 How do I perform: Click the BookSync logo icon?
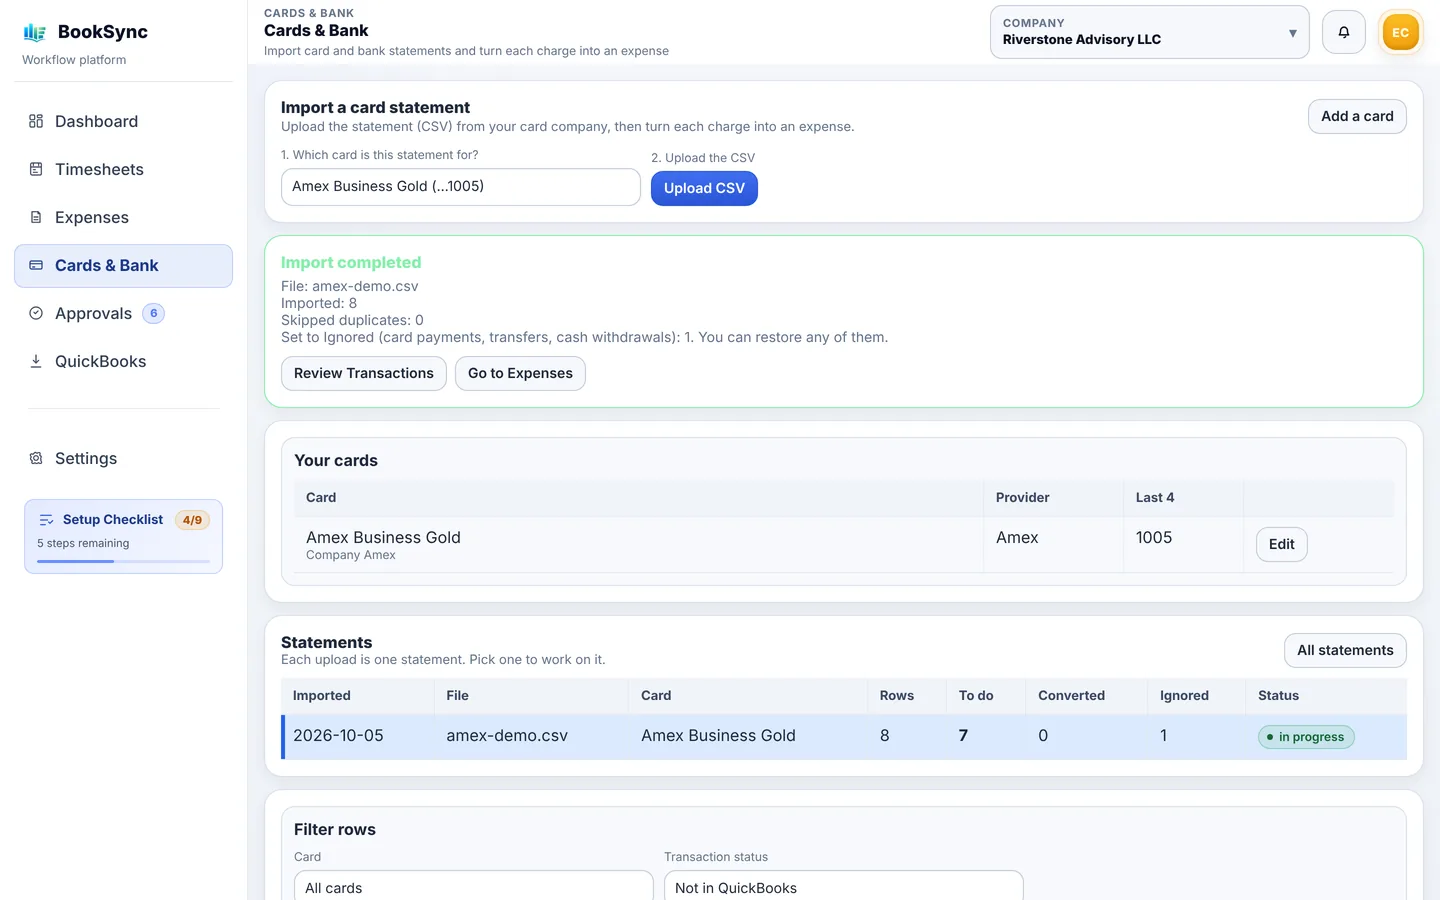coord(35,32)
